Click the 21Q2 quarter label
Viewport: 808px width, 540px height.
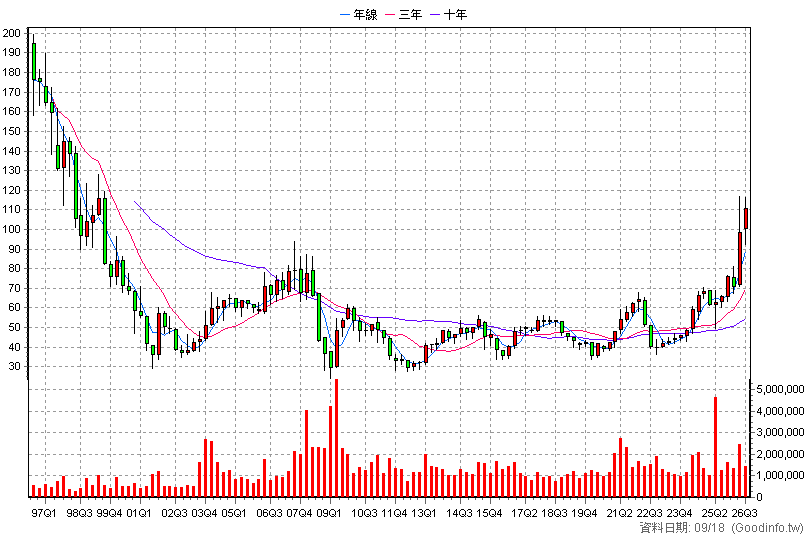[x=619, y=513]
